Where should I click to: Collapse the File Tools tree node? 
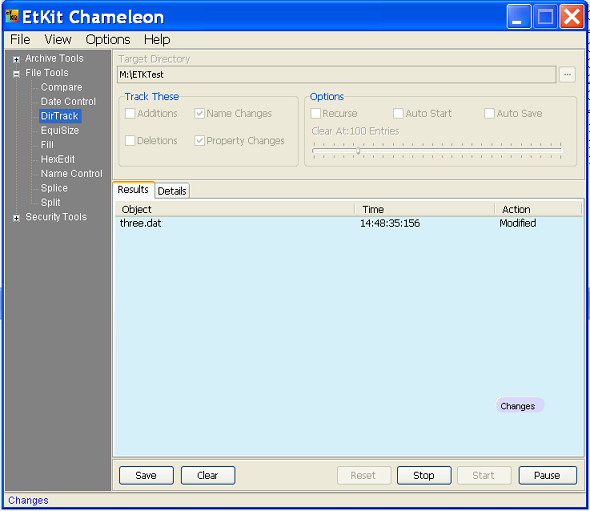(16, 74)
